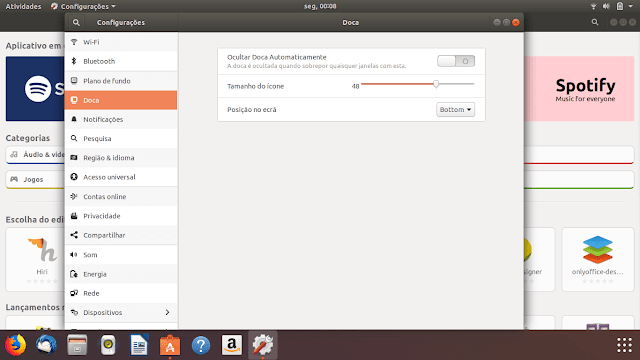Expand the Dispositivos chevron arrow
The width and height of the screenshot is (640, 360).
[167, 312]
